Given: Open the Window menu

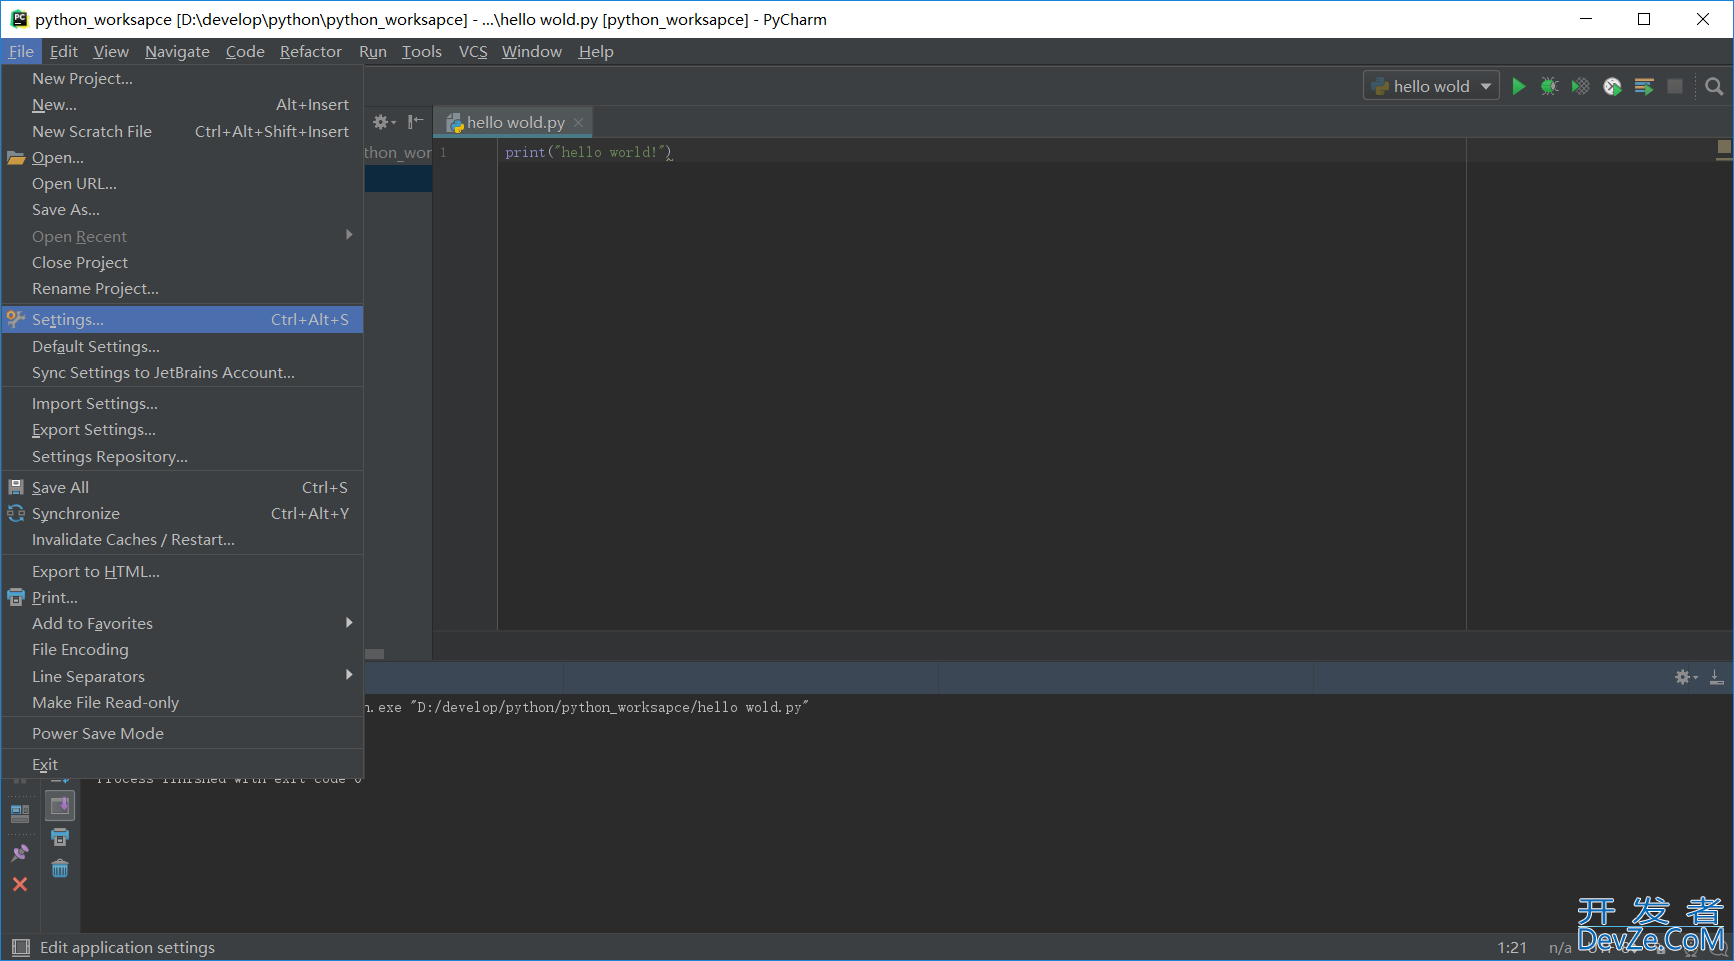Looking at the screenshot, I should click(x=532, y=51).
